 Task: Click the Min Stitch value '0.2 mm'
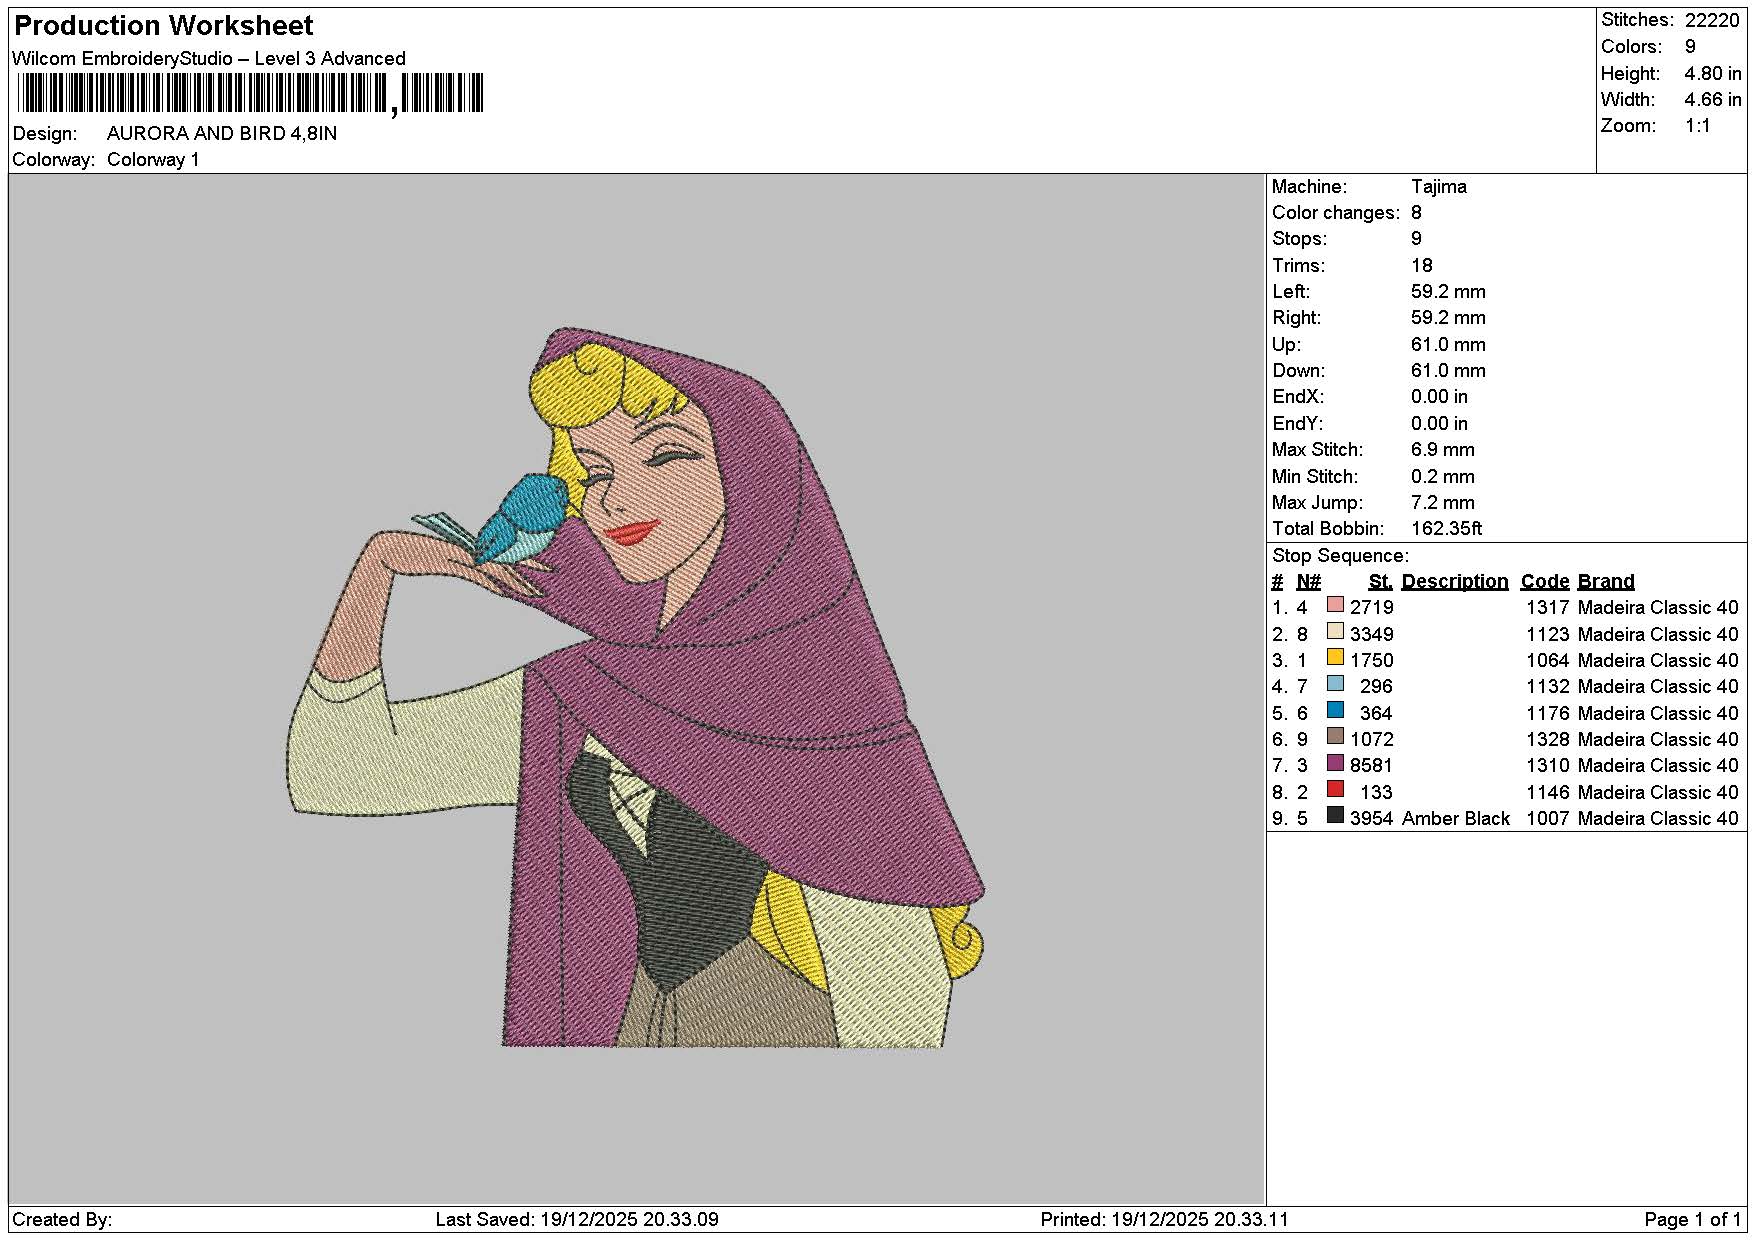tap(1443, 477)
